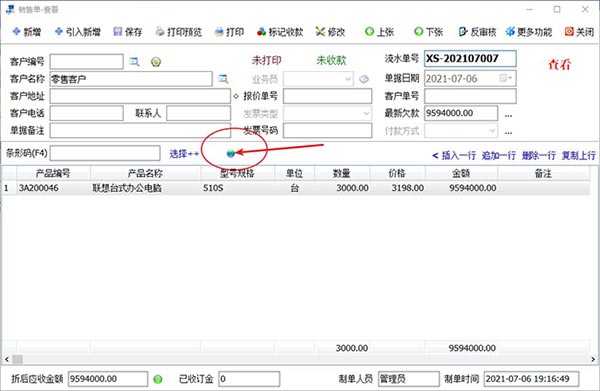The height and width of the screenshot is (391, 600).
Task: Click the icon next to 业务员 dropdown
Action: click(x=364, y=79)
